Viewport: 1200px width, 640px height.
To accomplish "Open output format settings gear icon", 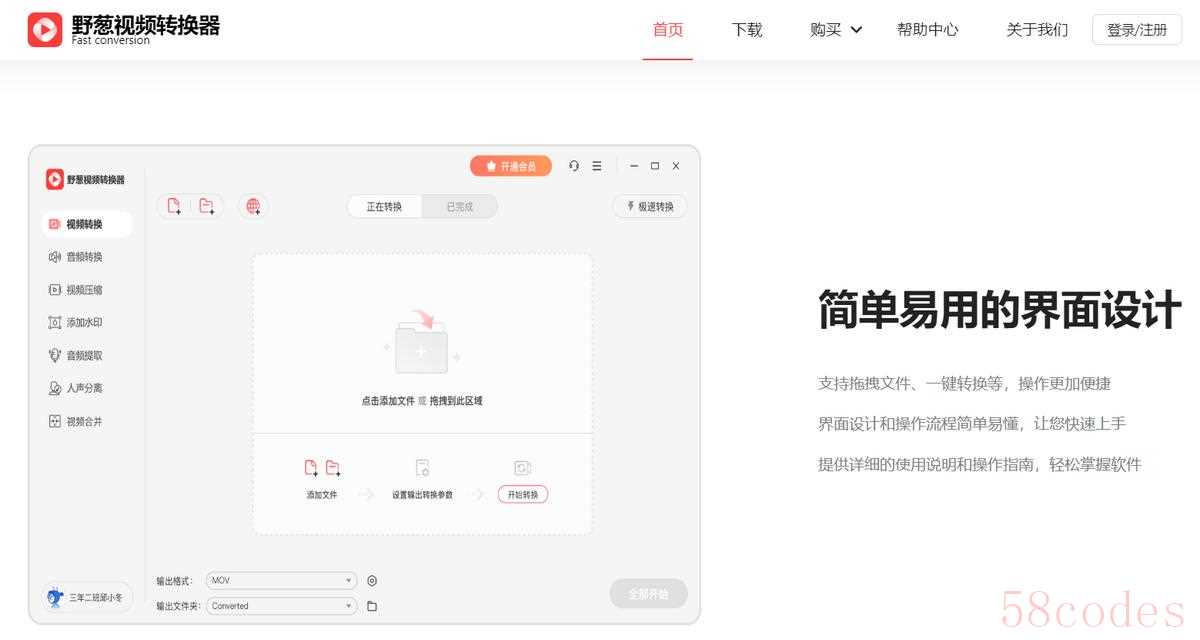I will [372, 581].
